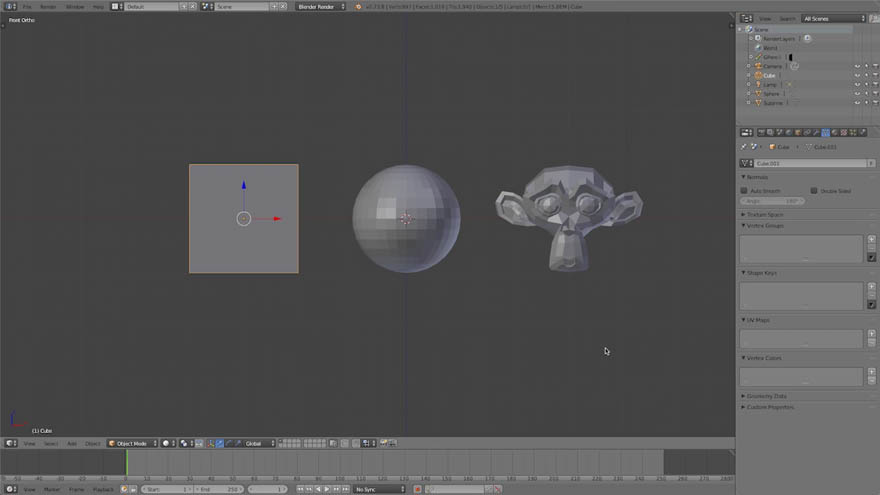The width and height of the screenshot is (880, 495).
Task: Expand the Suzanne item in the outliner
Action: 749,103
